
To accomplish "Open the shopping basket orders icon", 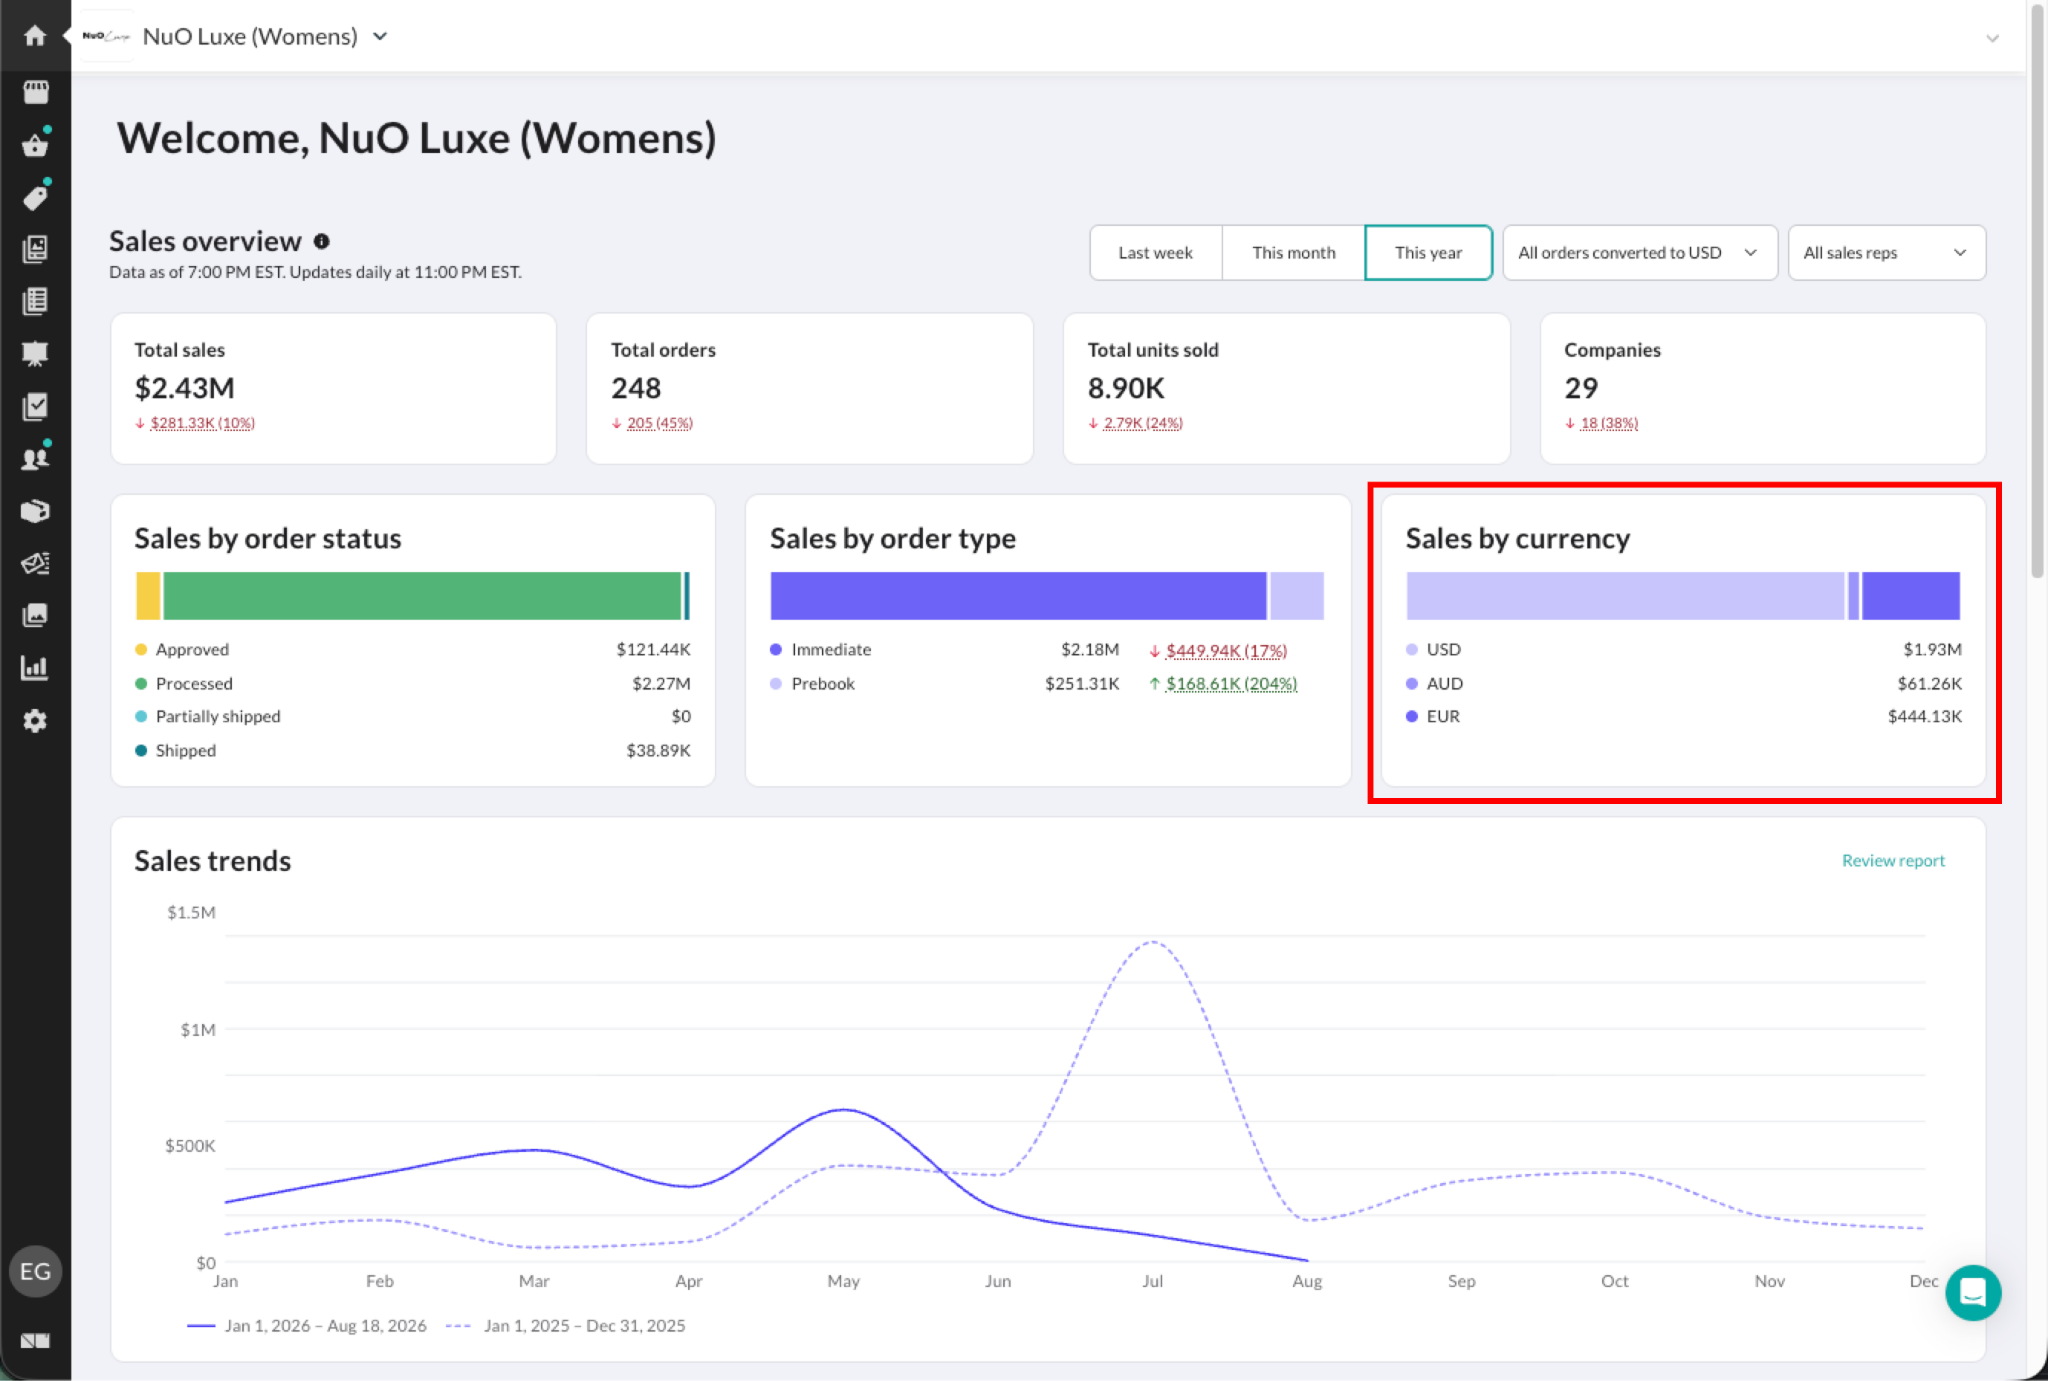I will 35,145.
